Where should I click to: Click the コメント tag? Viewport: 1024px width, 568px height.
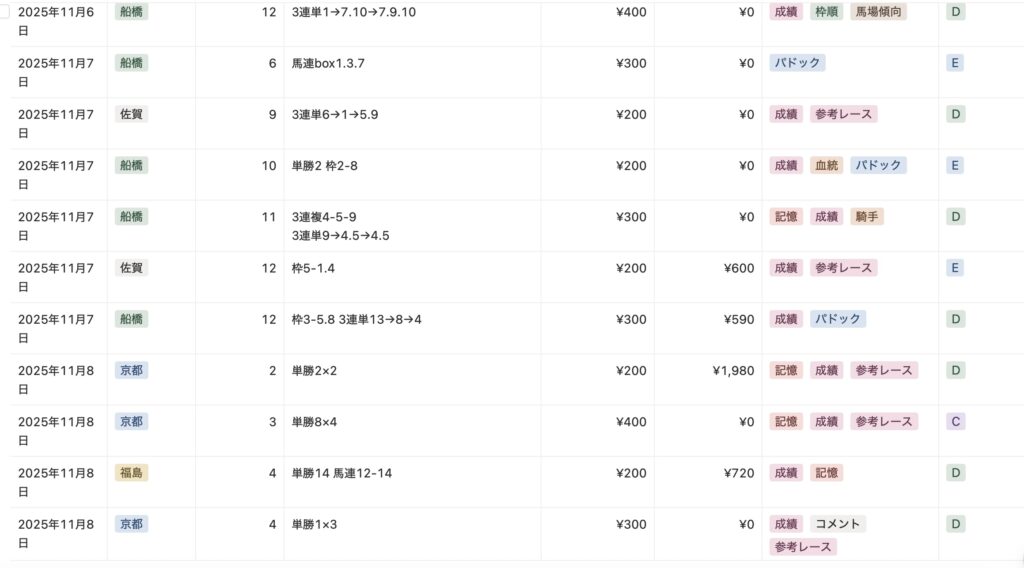[x=837, y=523]
